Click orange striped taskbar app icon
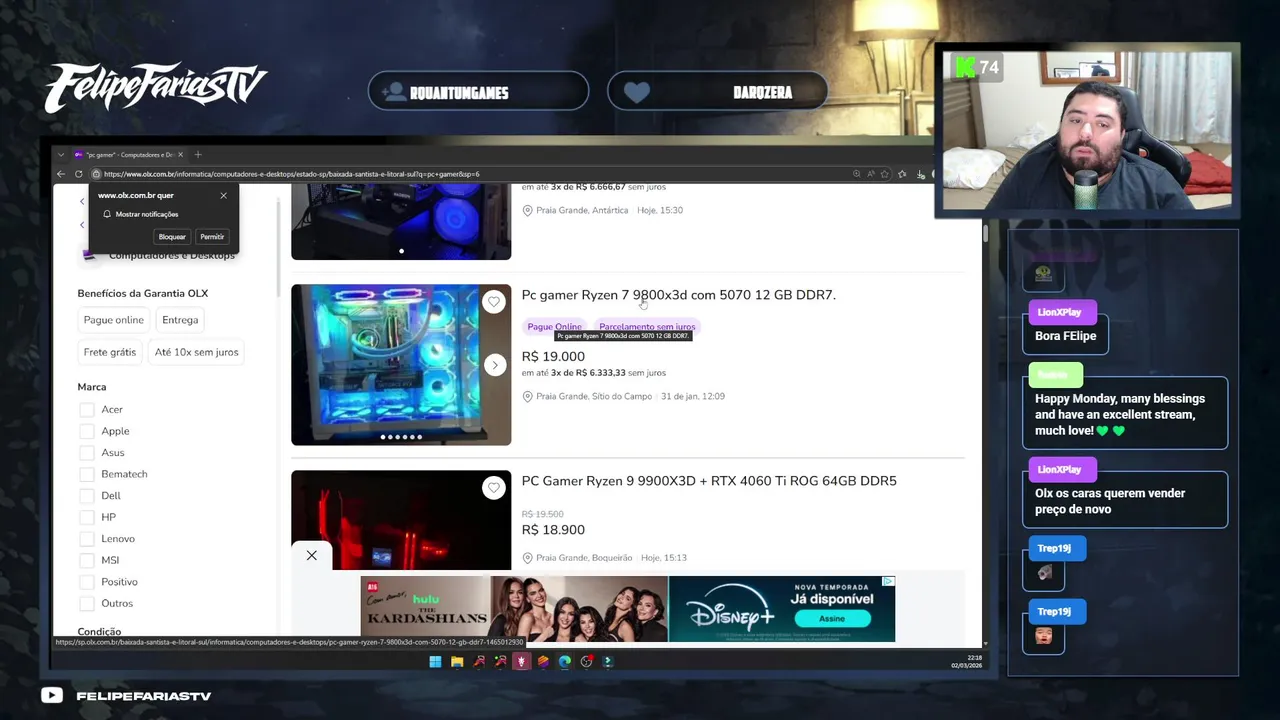1280x720 pixels. (543, 661)
